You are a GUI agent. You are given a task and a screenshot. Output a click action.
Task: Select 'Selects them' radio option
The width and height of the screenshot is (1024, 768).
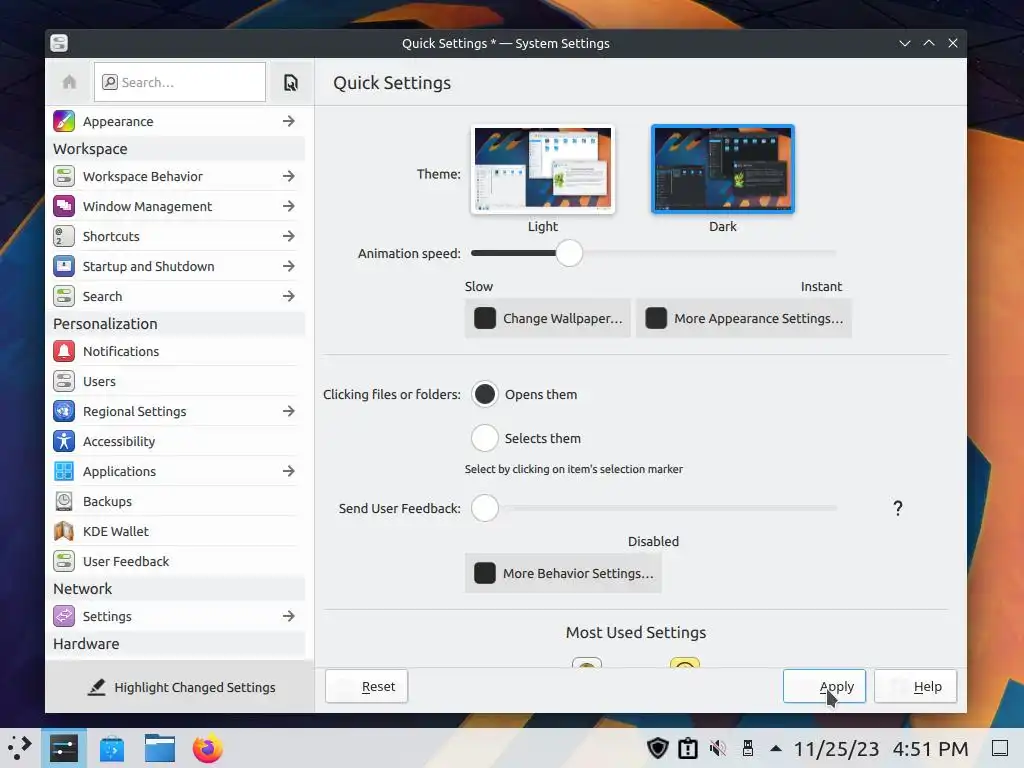[x=485, y=438]
